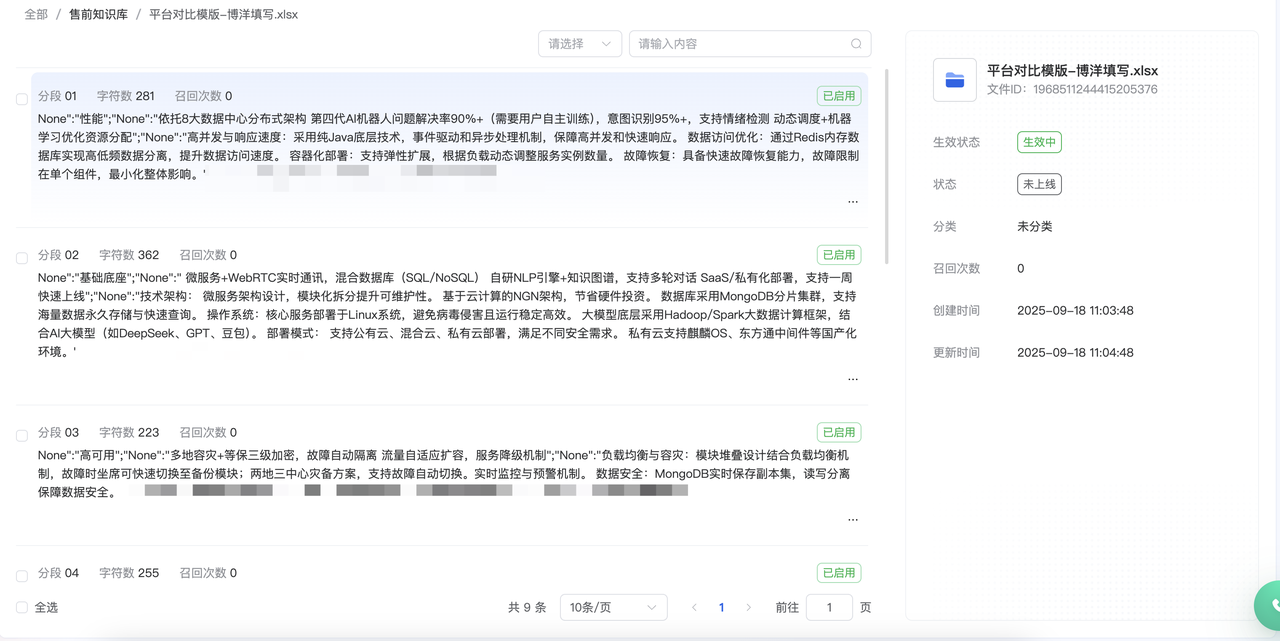Click the search magnifier icon
The image size is (1280, 641).
(856, 44)
